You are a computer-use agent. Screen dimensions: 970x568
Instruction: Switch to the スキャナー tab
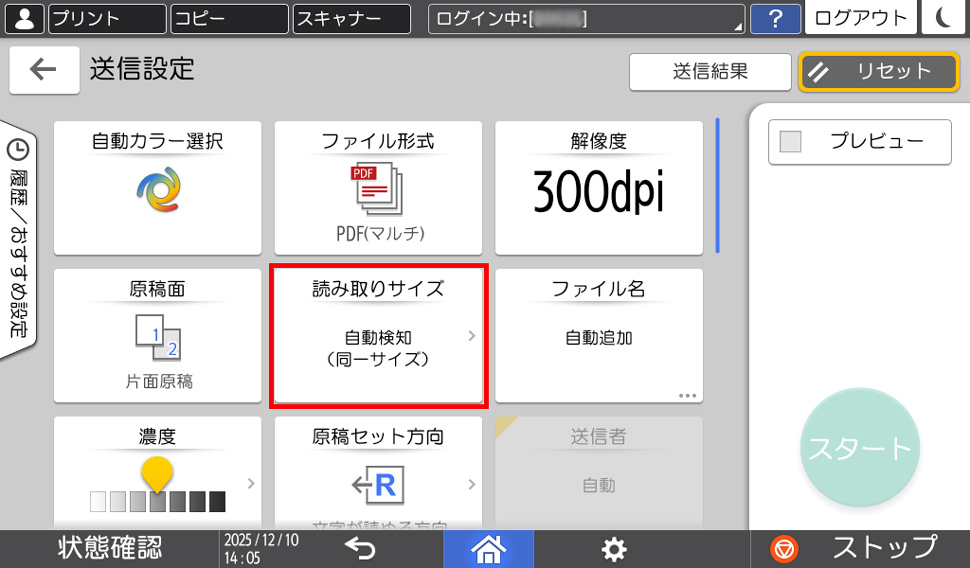pyautogui.click(x=351, y=18)
